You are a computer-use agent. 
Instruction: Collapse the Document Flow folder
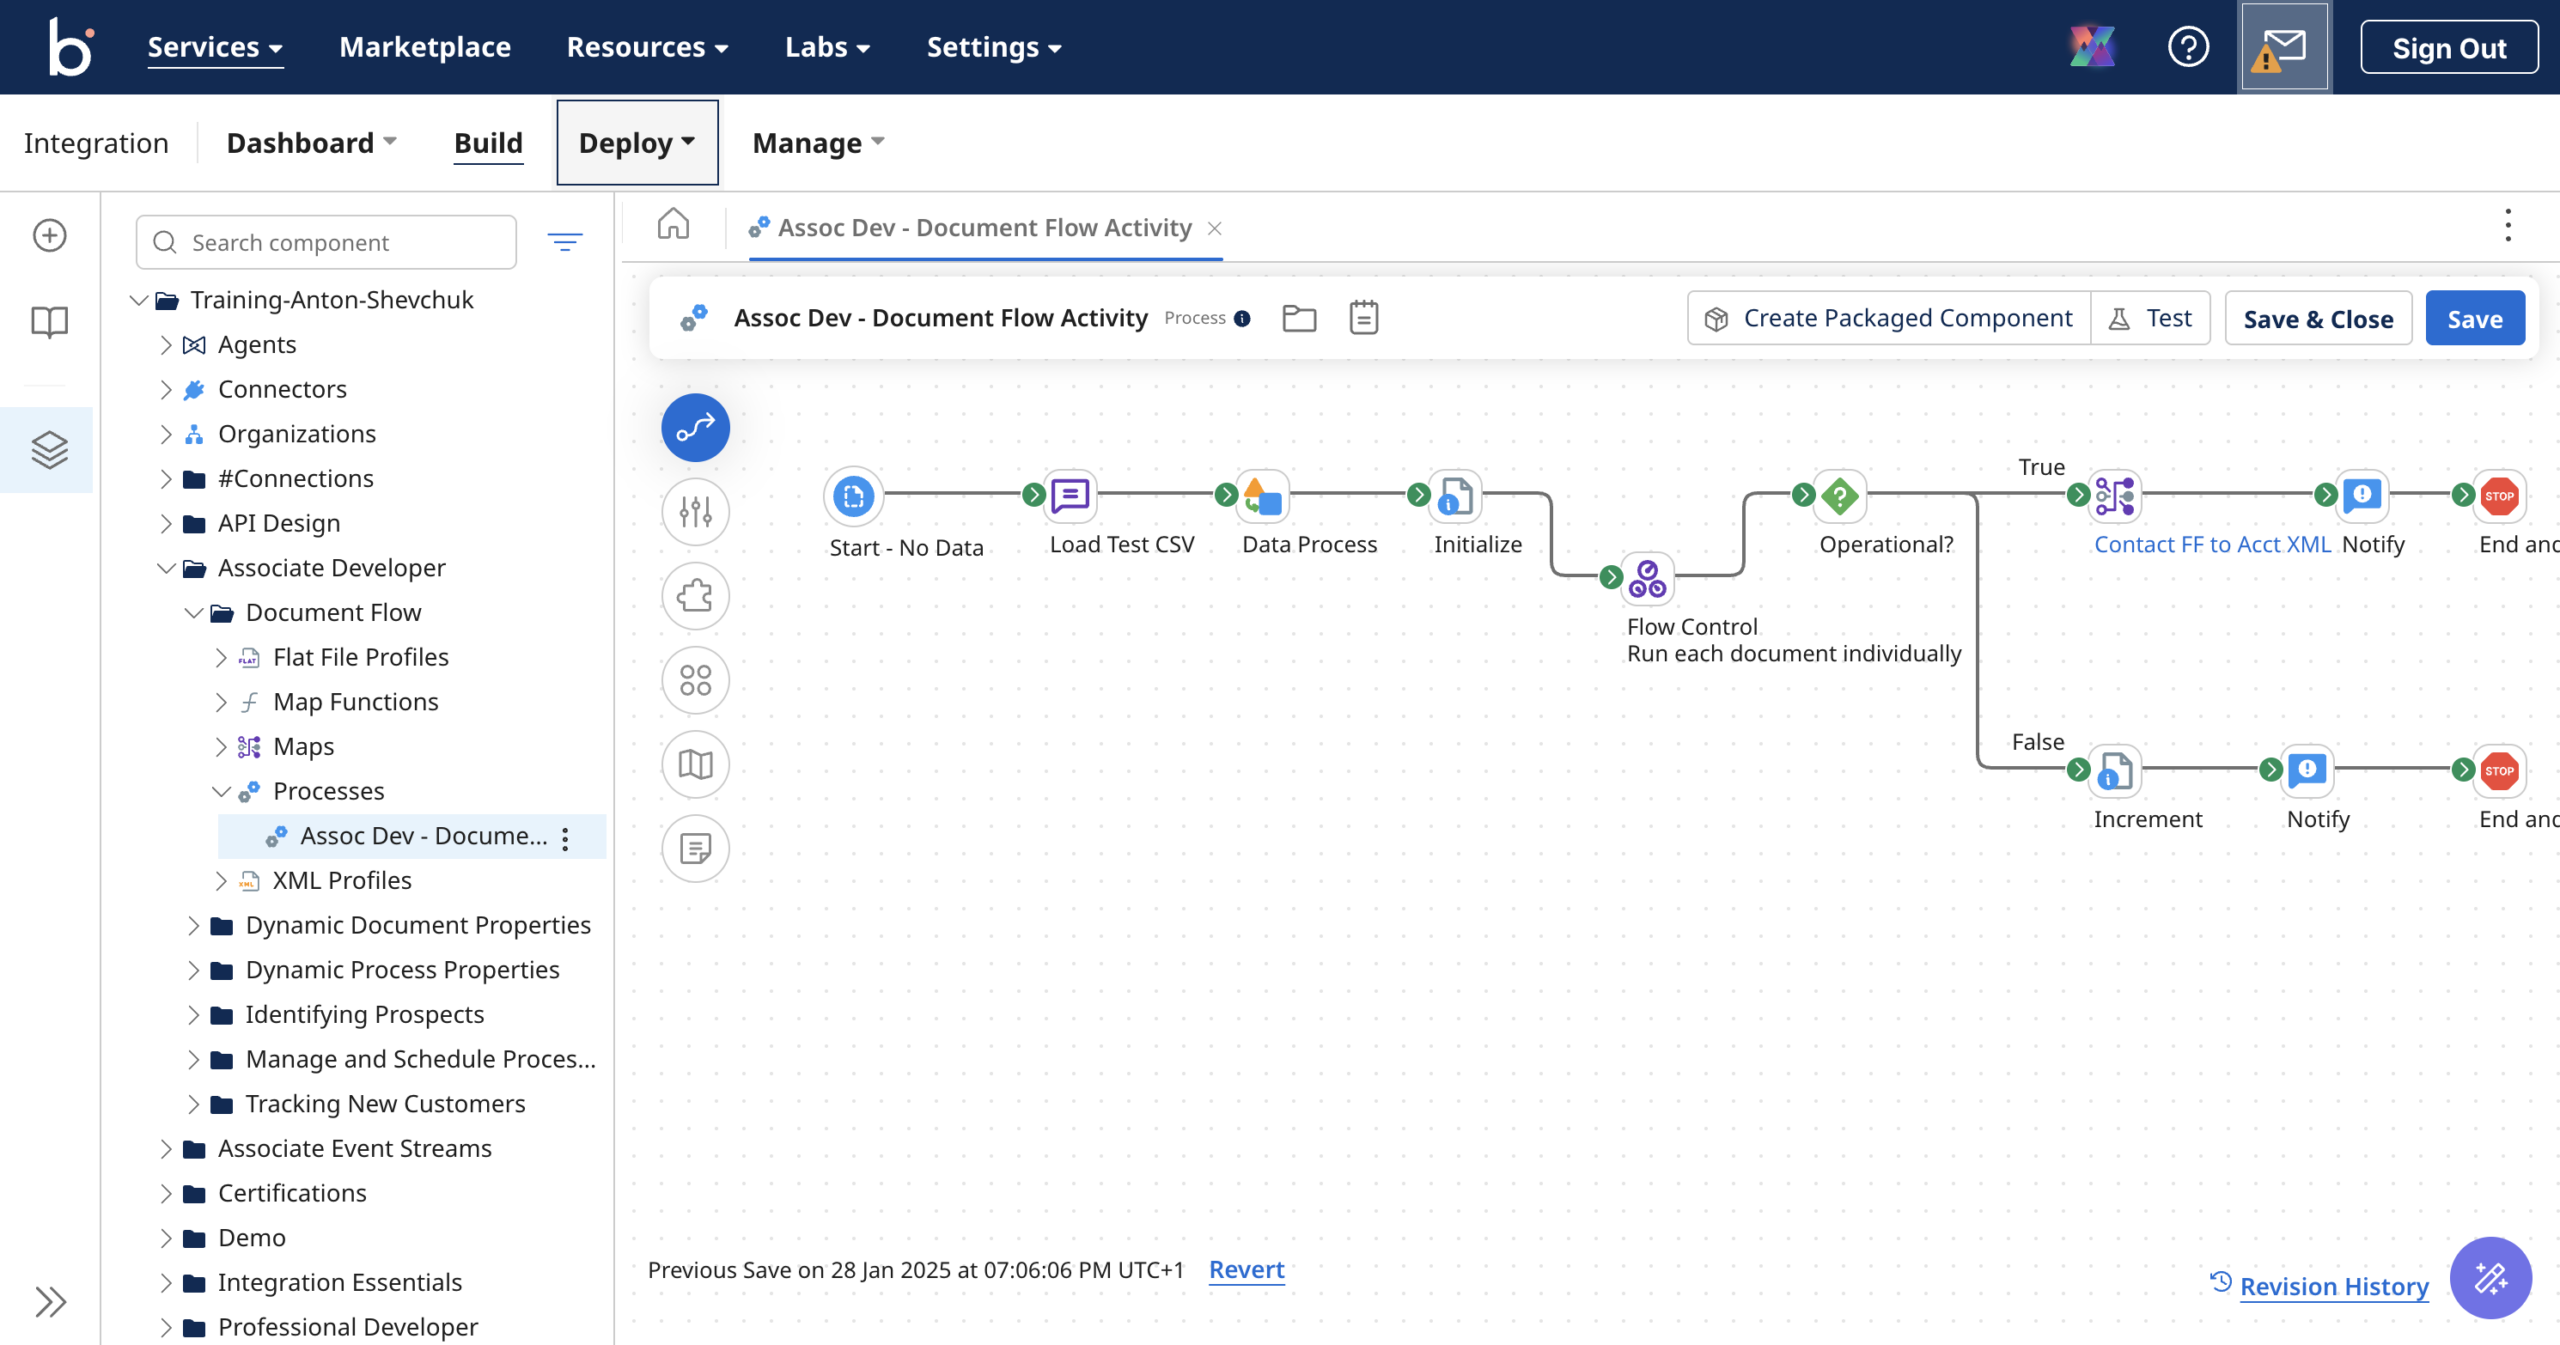tap(194, 613)
